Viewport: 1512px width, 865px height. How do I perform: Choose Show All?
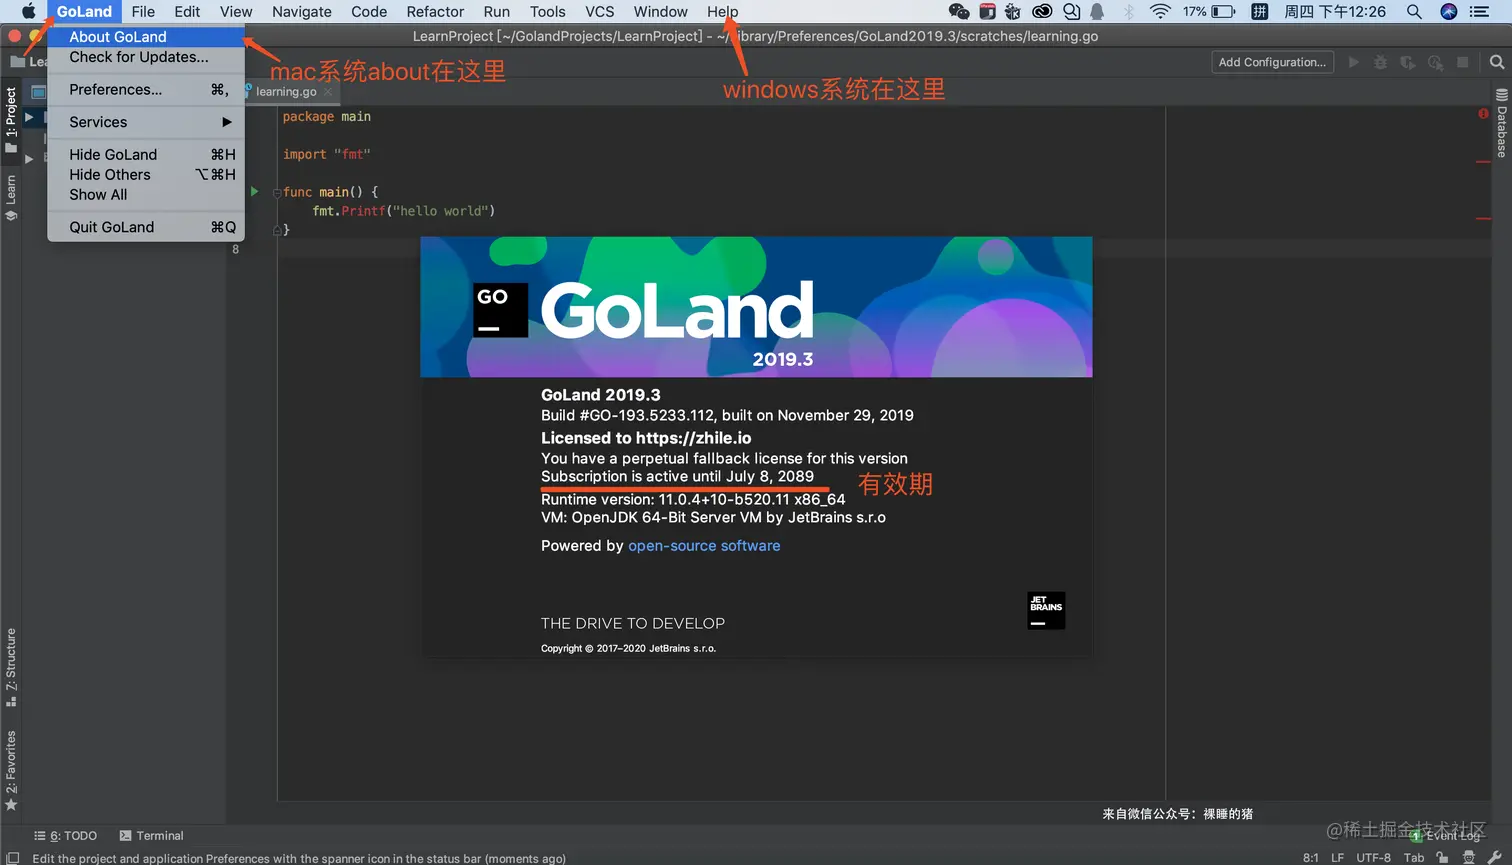pyautogui.click(x=146, y=194)
